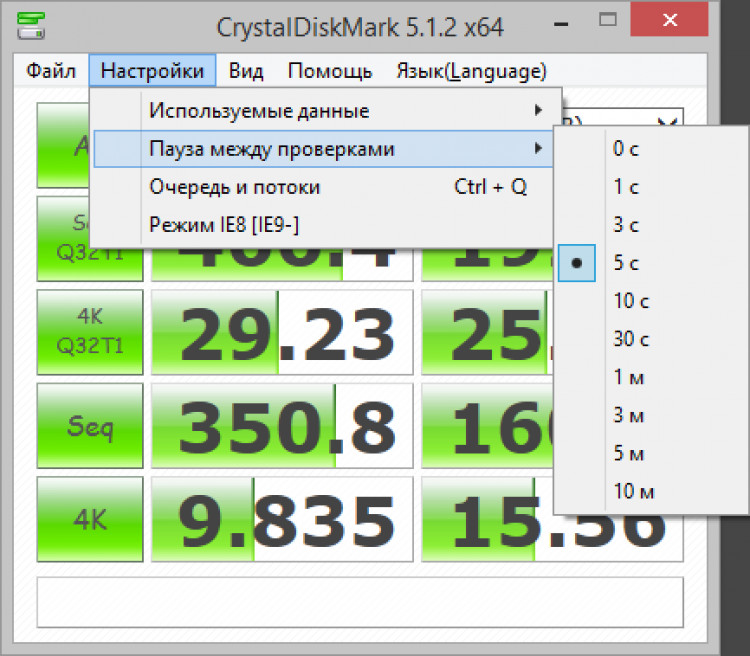Screen dimensions: 750x656
Task: Set pause interval to 3 м
Action: pos(652,415)
